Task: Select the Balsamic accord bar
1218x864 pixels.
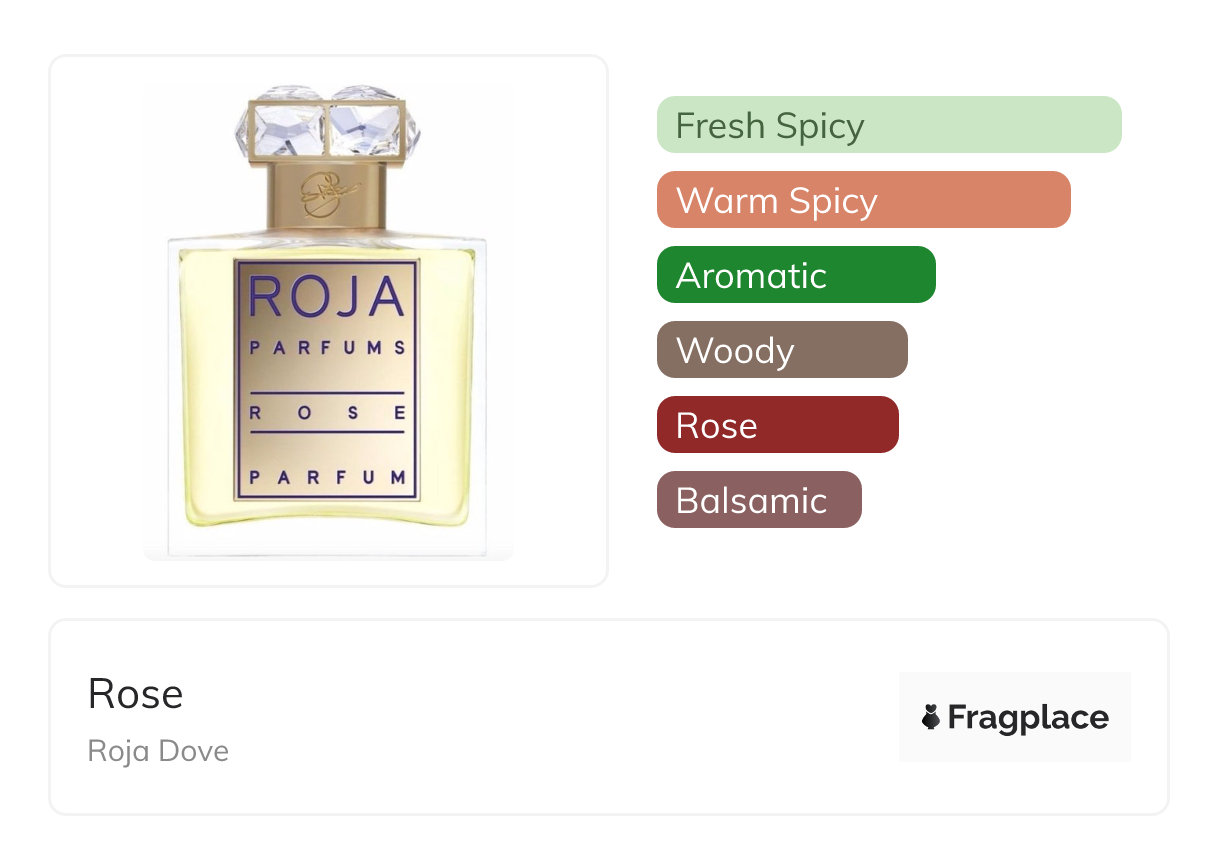Action: coord(758,500)
